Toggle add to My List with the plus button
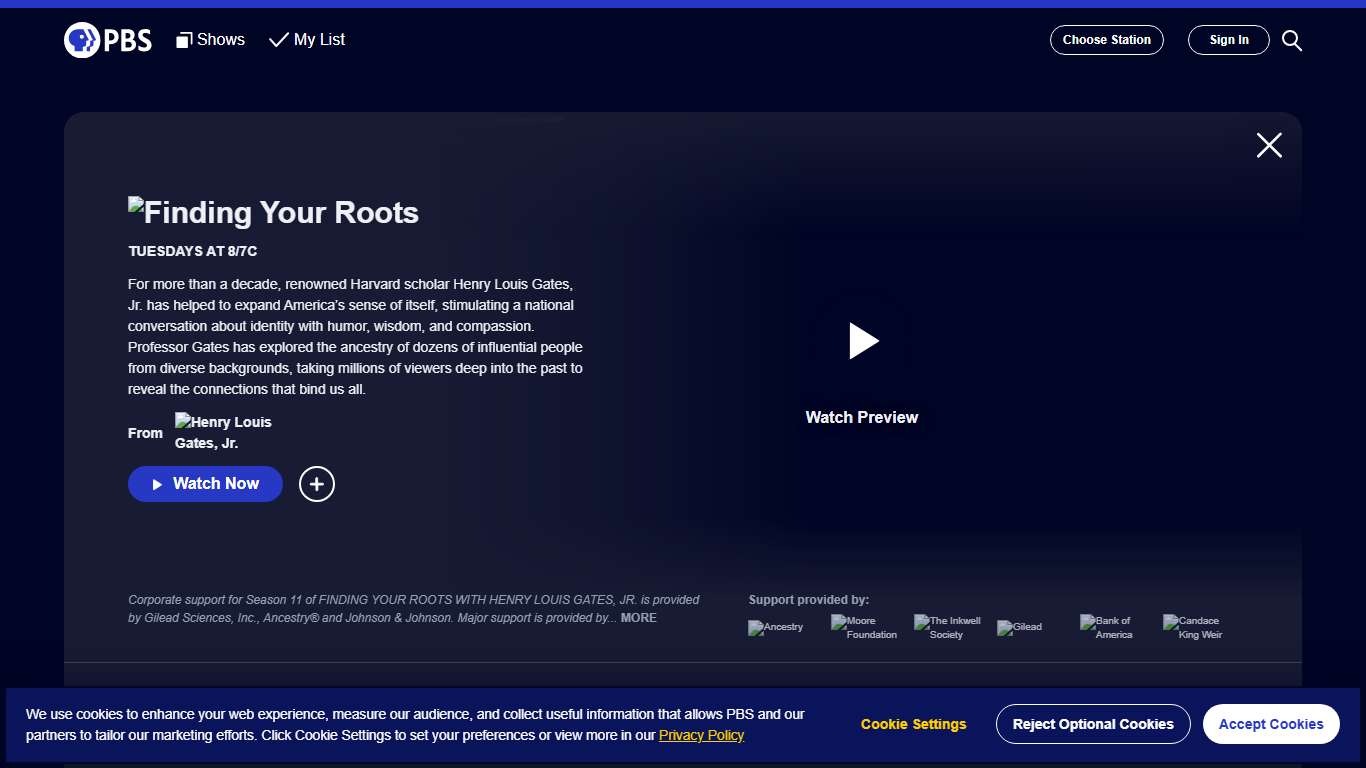1366x768 pixels. [316, 484]
